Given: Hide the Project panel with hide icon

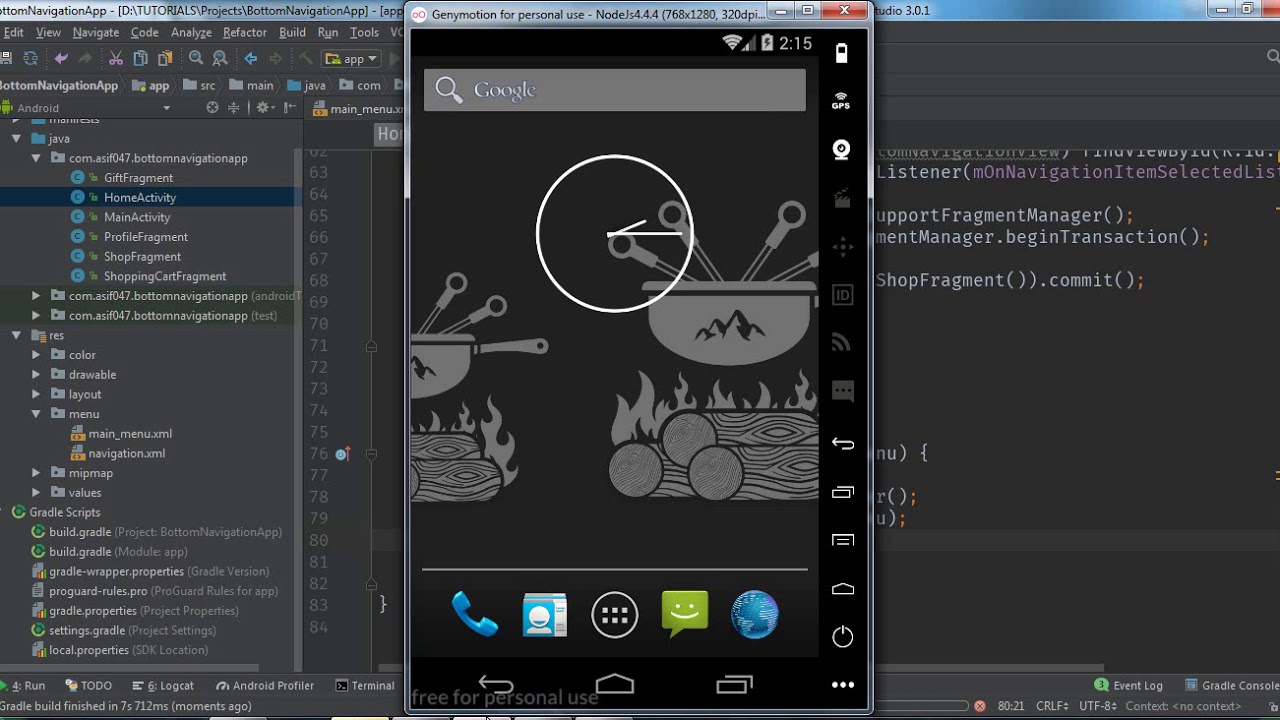Looking at the screenshot, I should 288,107.
